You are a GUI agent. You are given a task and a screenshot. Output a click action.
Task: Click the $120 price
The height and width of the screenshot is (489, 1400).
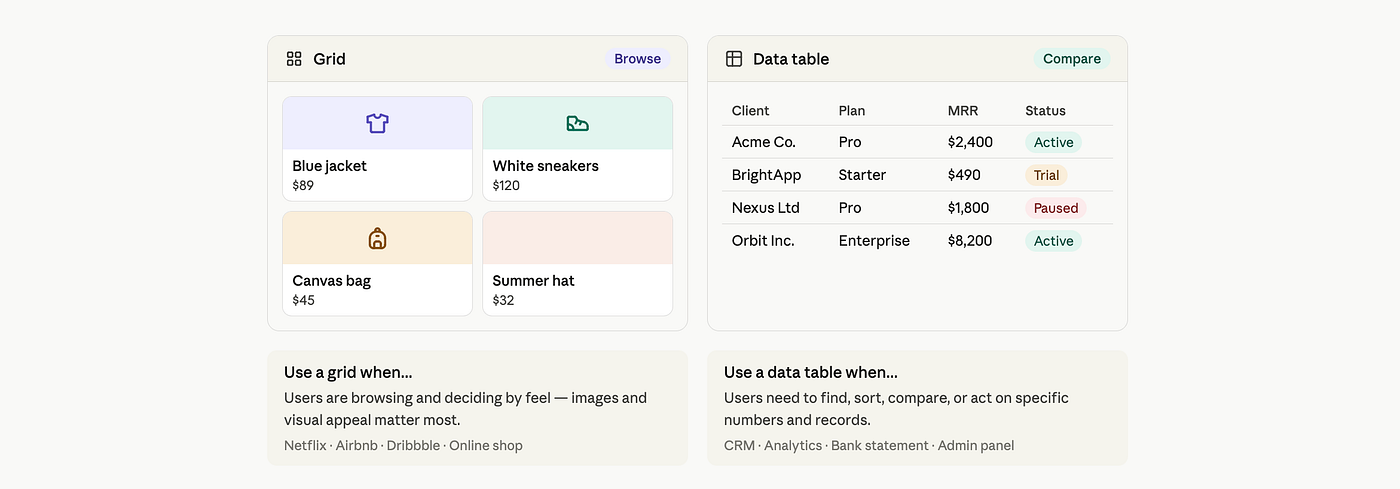pyautogui.click(x=506, y=186)
